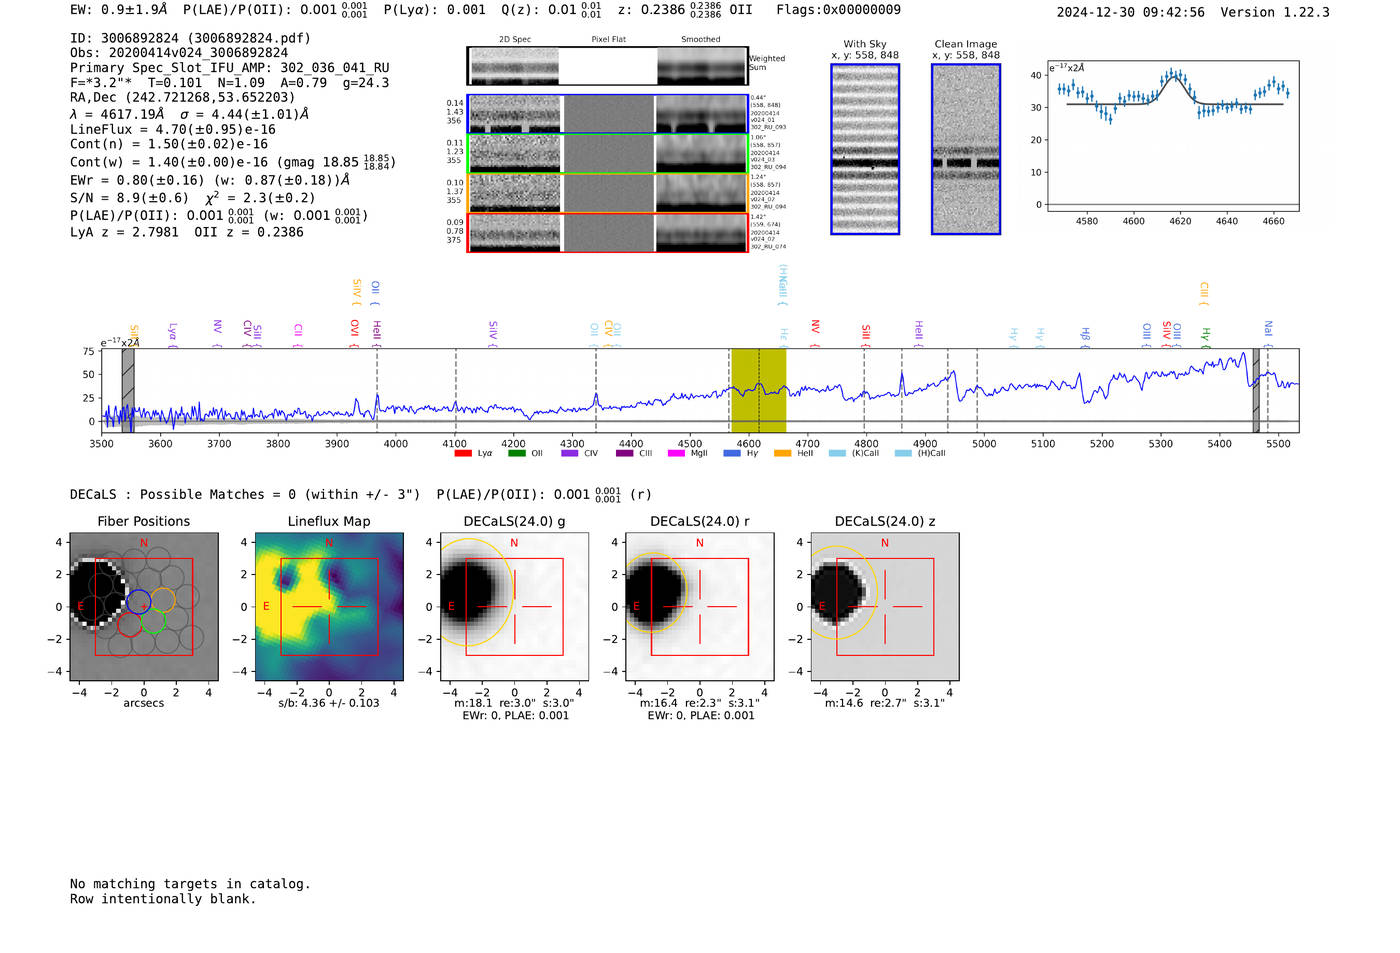Screen dimensions: 1400x953
Task: Select the dark purple CIII legend swatch
Action: coord(624,453)
